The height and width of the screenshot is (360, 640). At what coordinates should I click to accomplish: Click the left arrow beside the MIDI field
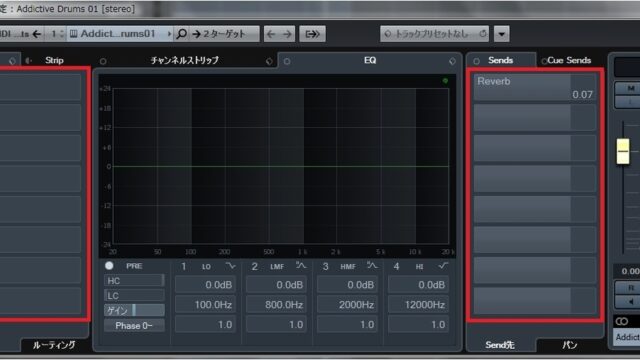click(x=37, y=34)
